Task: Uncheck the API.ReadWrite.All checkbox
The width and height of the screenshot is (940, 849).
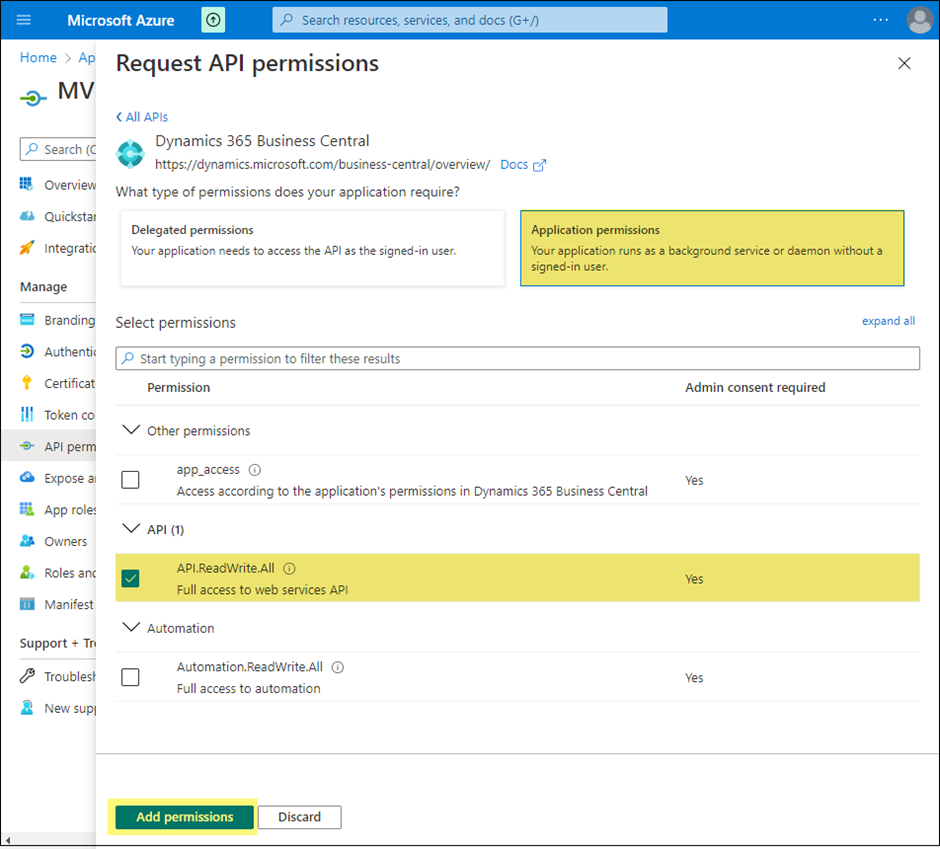Action: coord(130,579)
